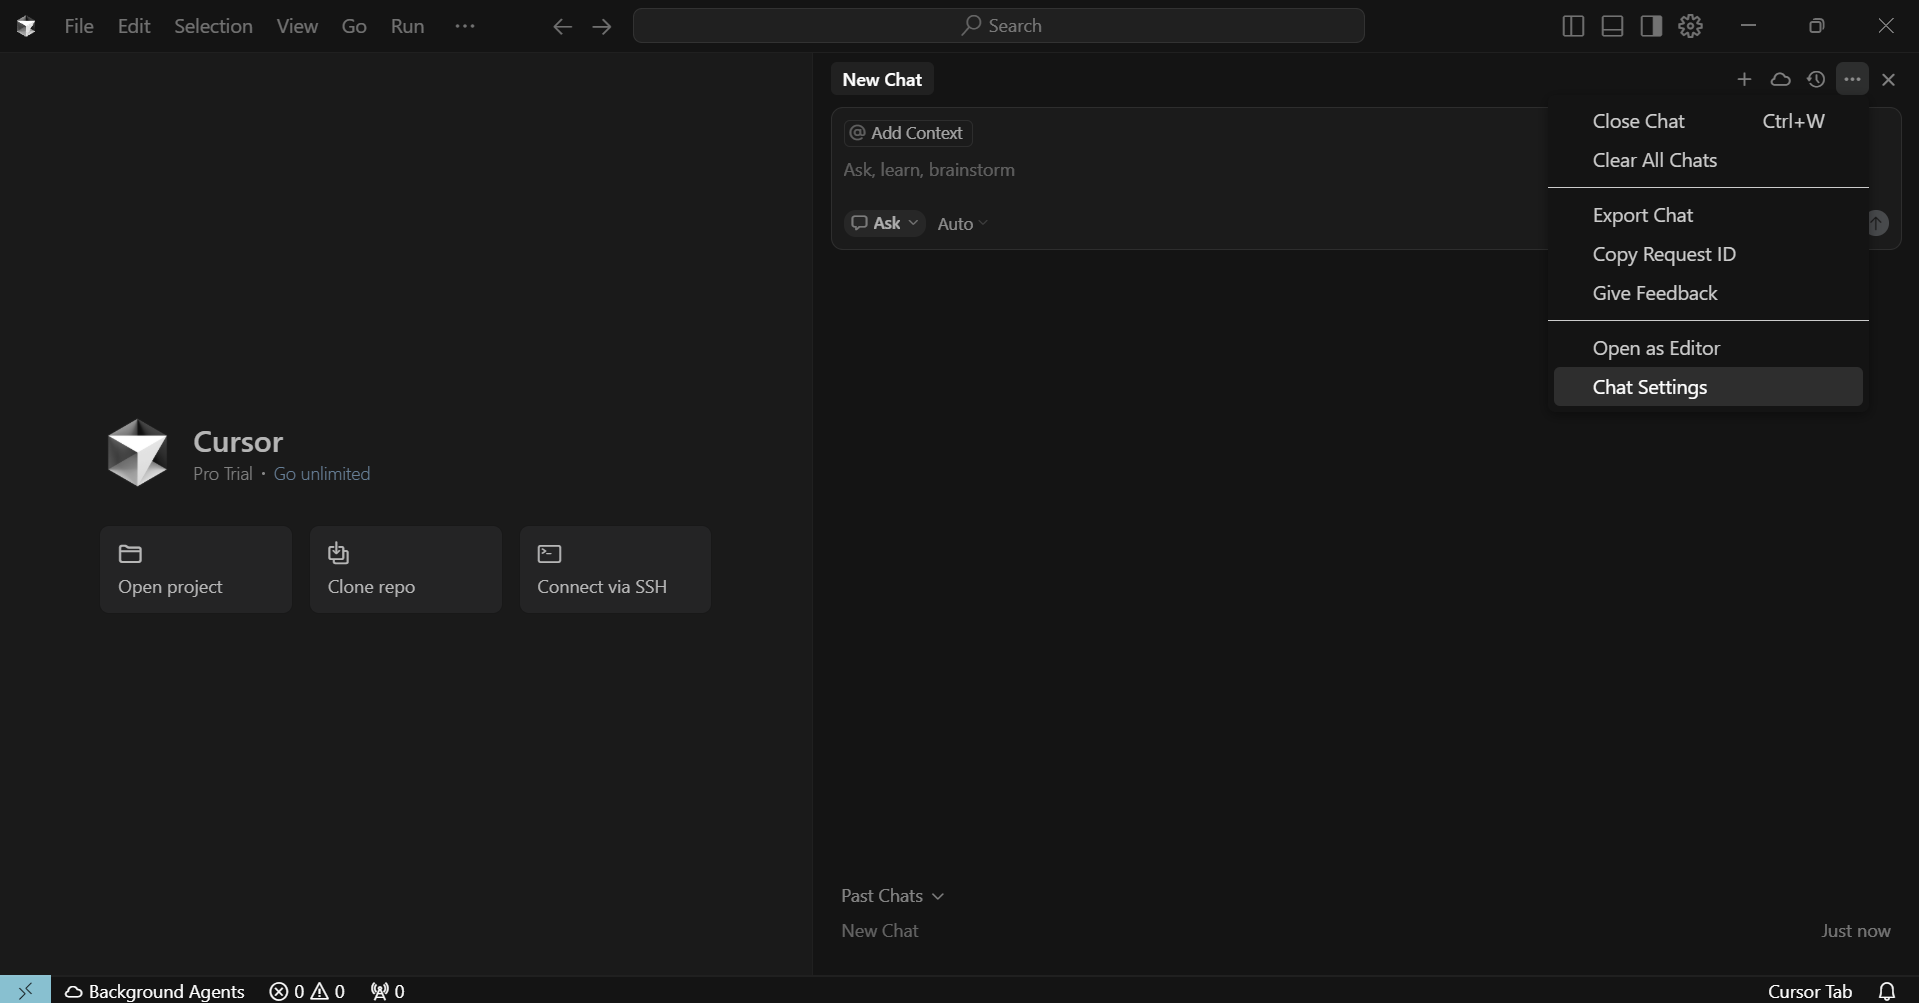The image size is (1919, 1003).
Task: Show errors and warnings count in status bar
Action: [x=307, y=991]
